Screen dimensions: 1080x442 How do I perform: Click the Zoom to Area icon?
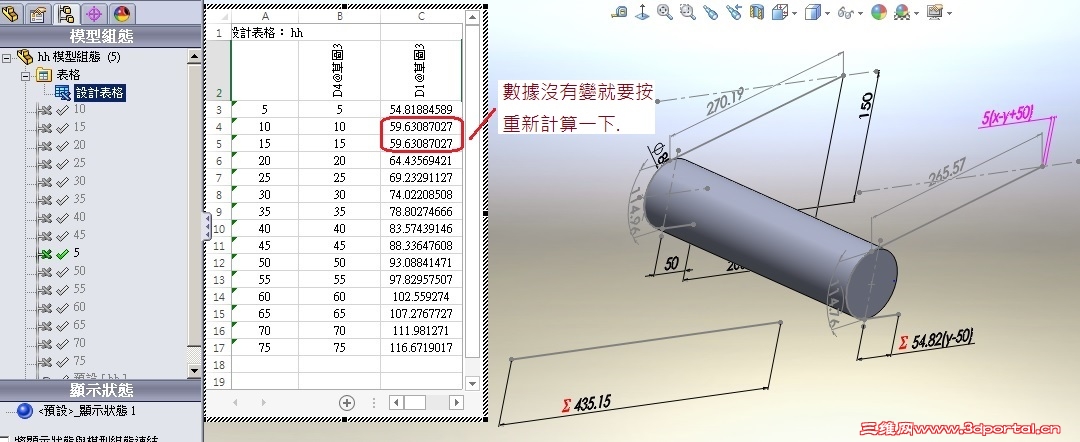pos(687,12)
